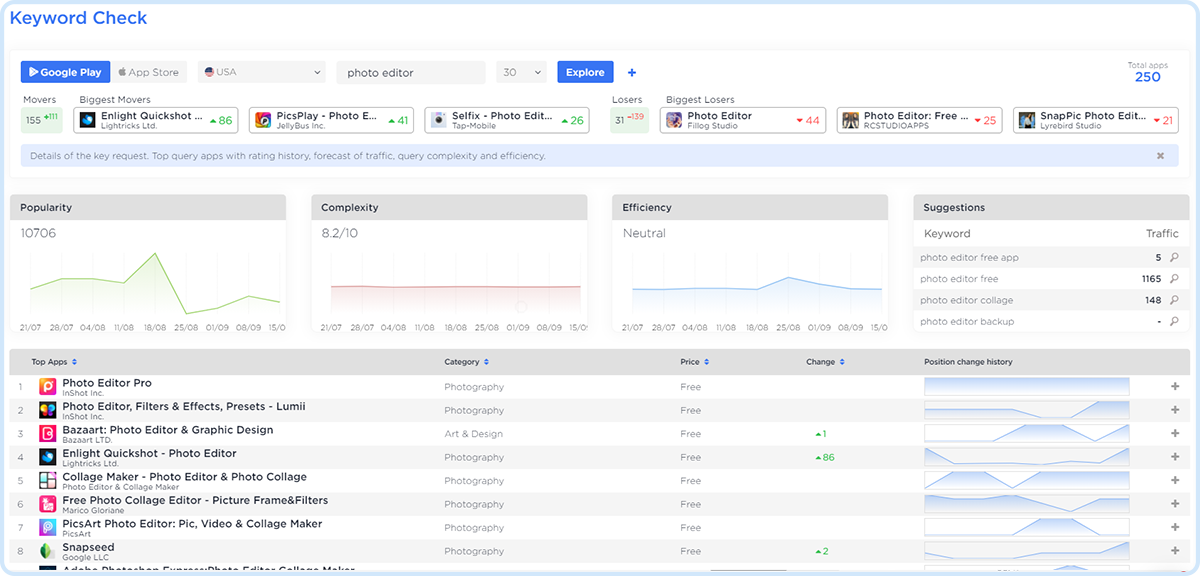Click the photo editor keyword input field
1200x576 pixels.
click(410, 73)
